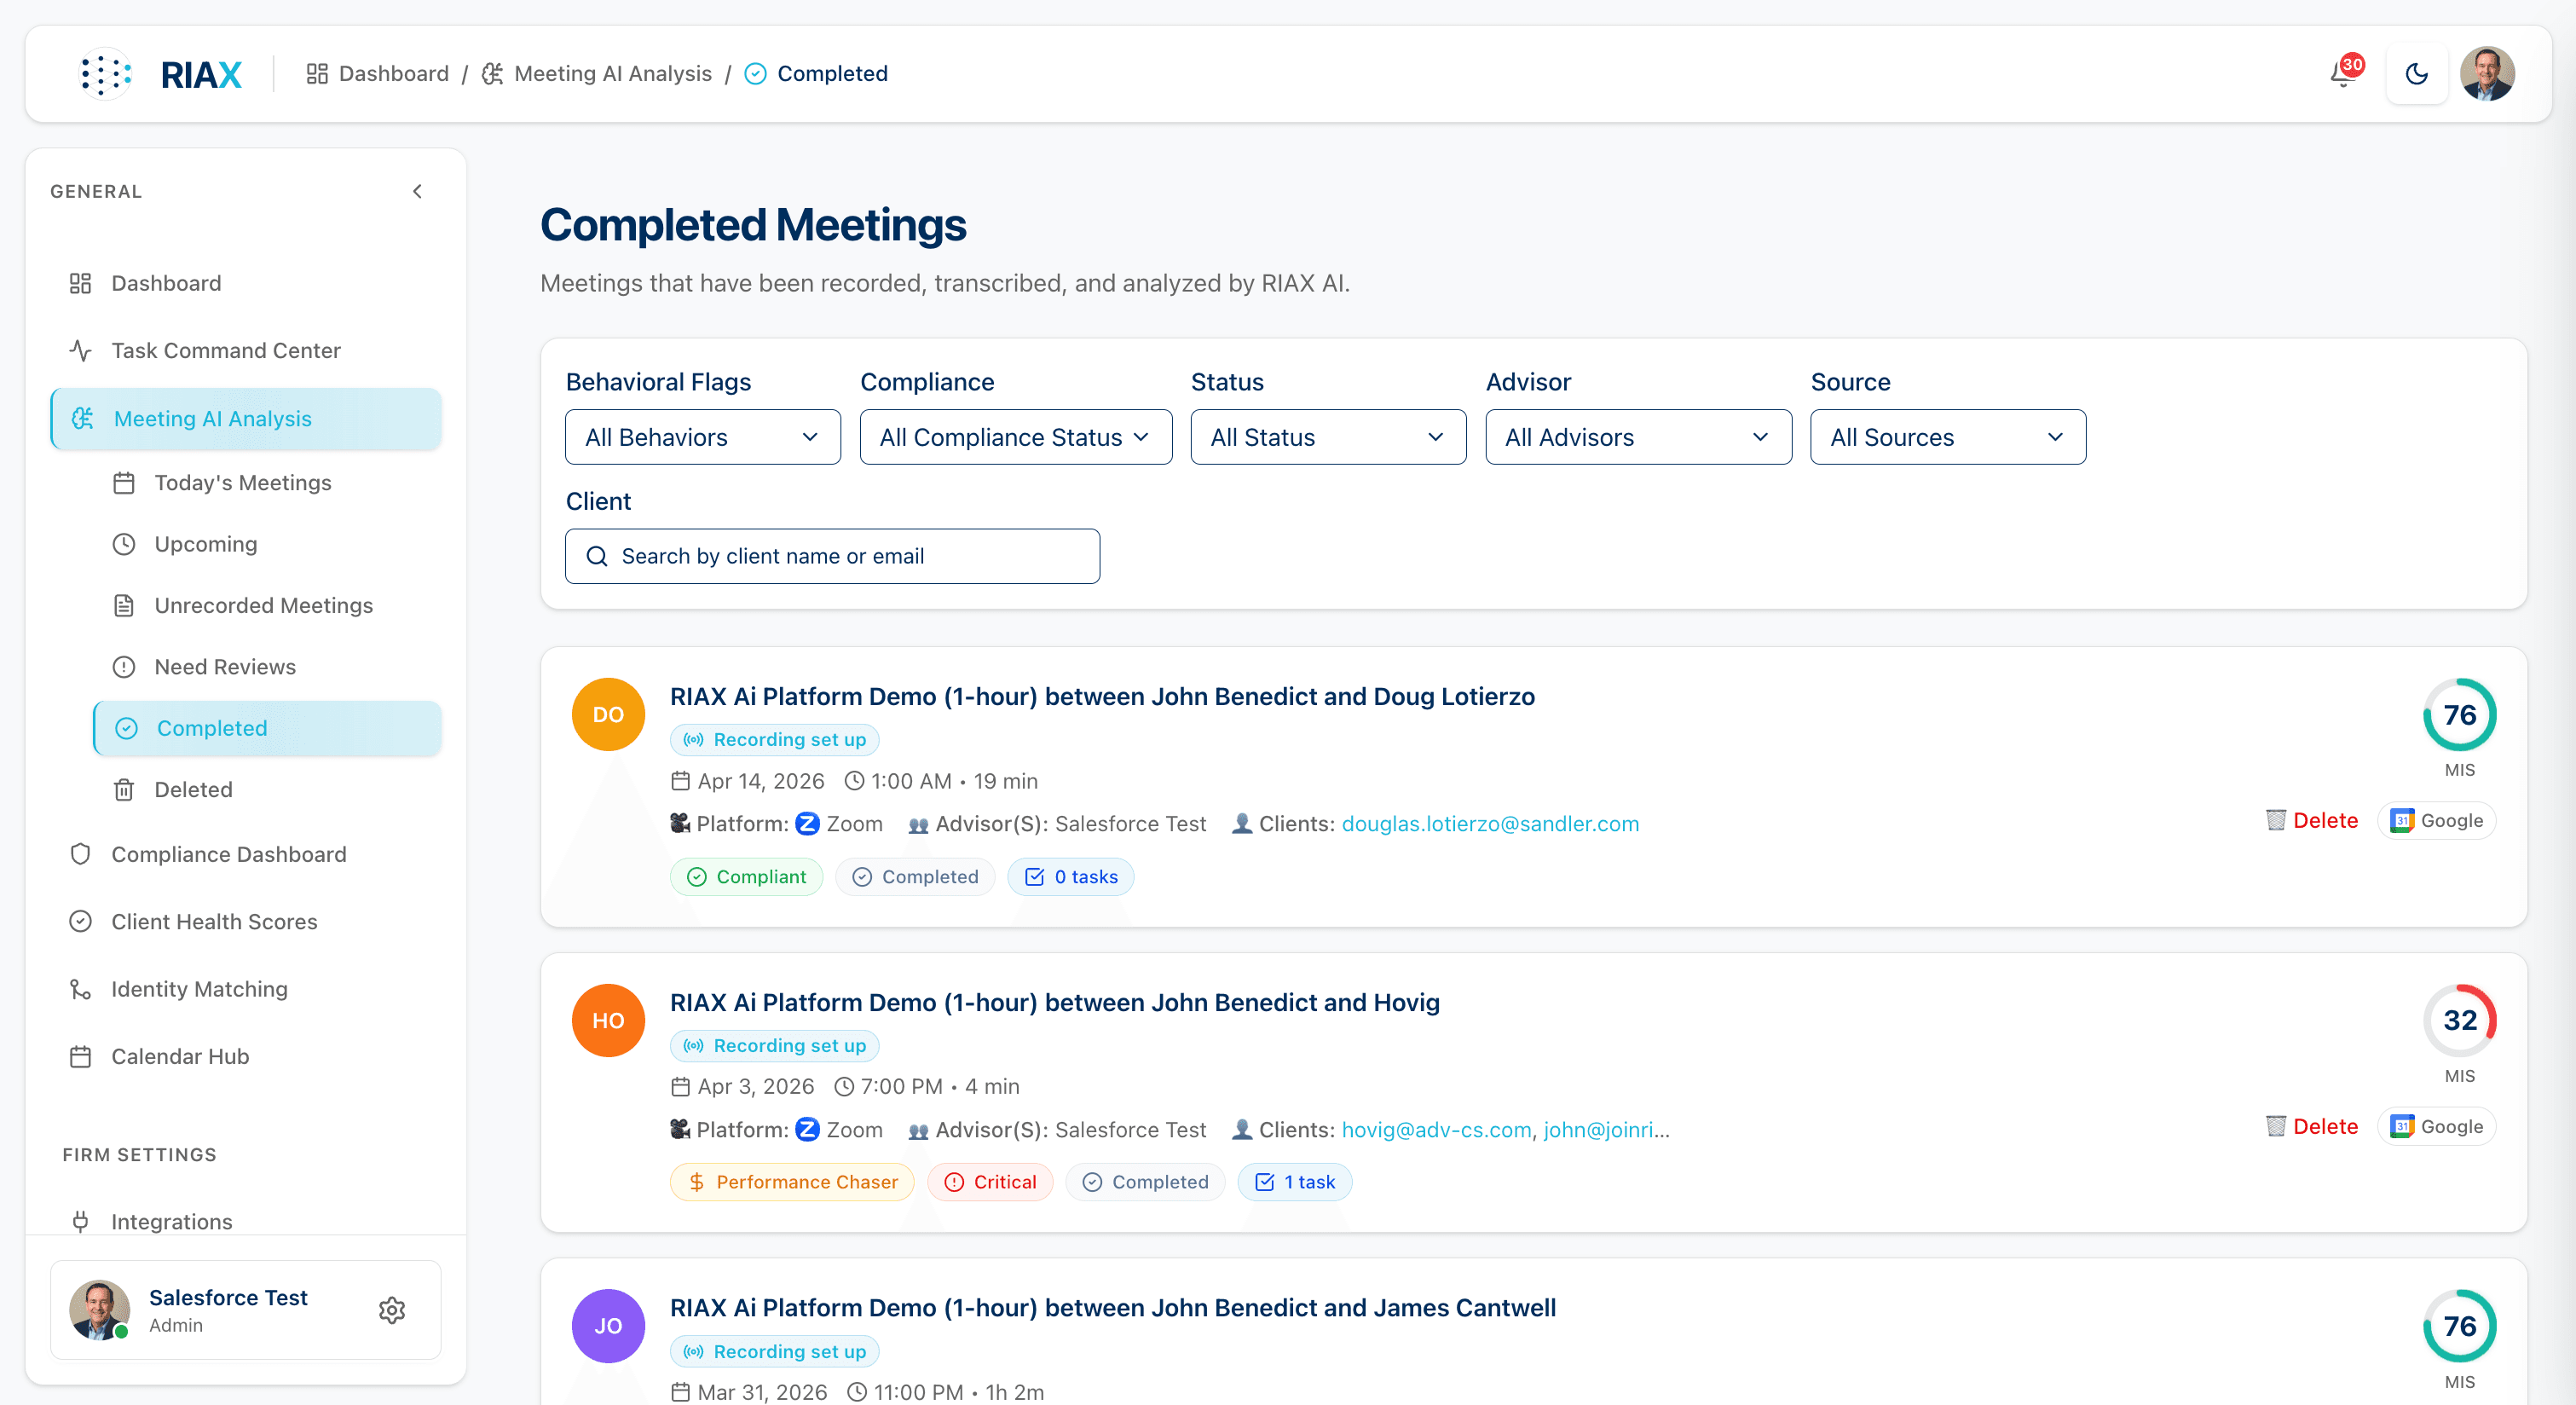Click Compliant badge on Lotierzo meeting
The image size is (2576, 1405).
(x=746, y=877)
